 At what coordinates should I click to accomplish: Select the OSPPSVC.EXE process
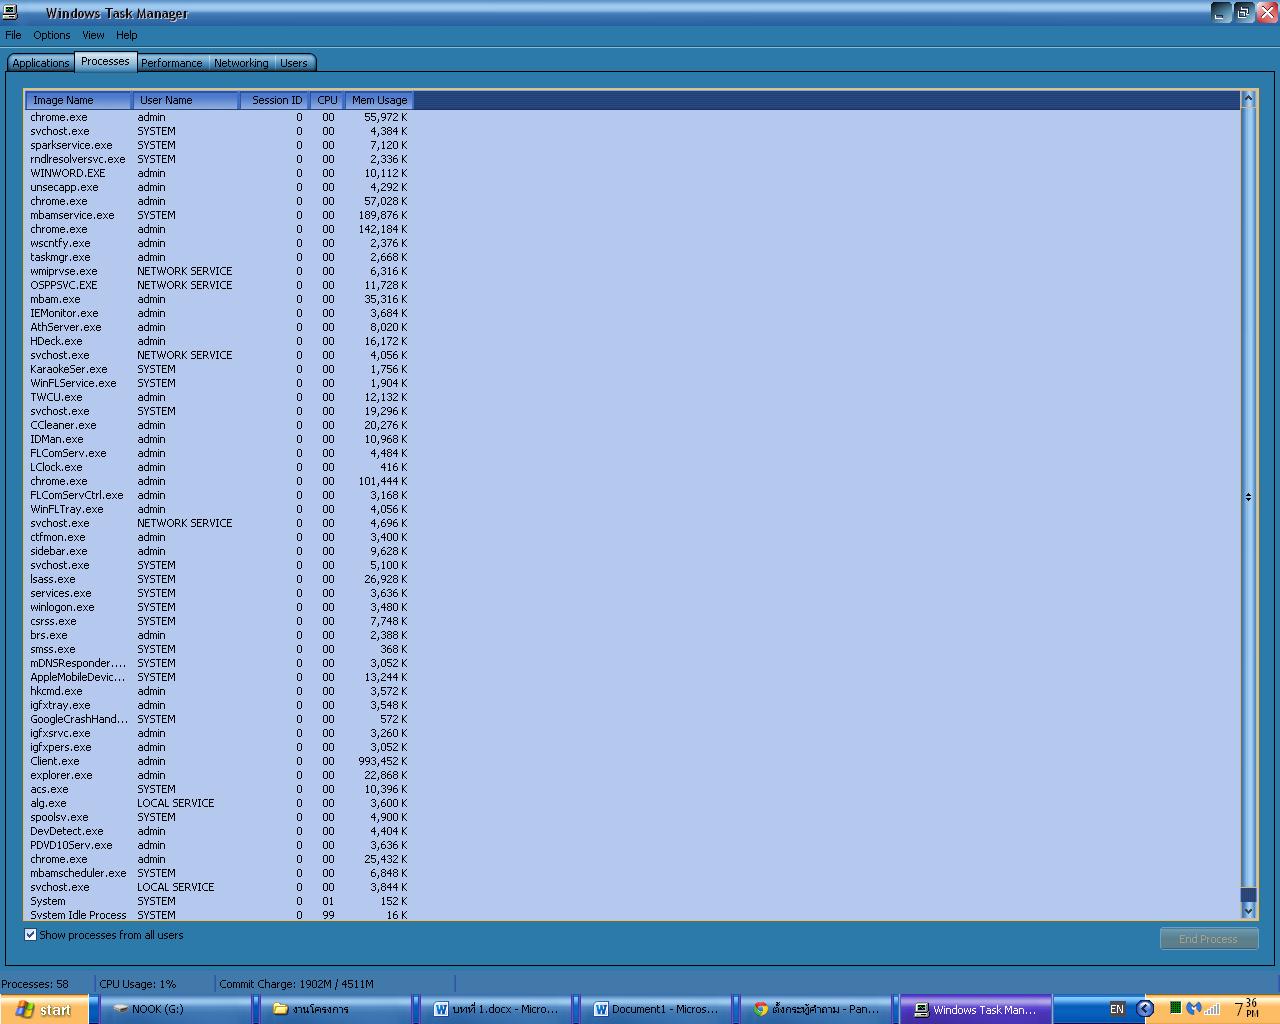point(218,285)
